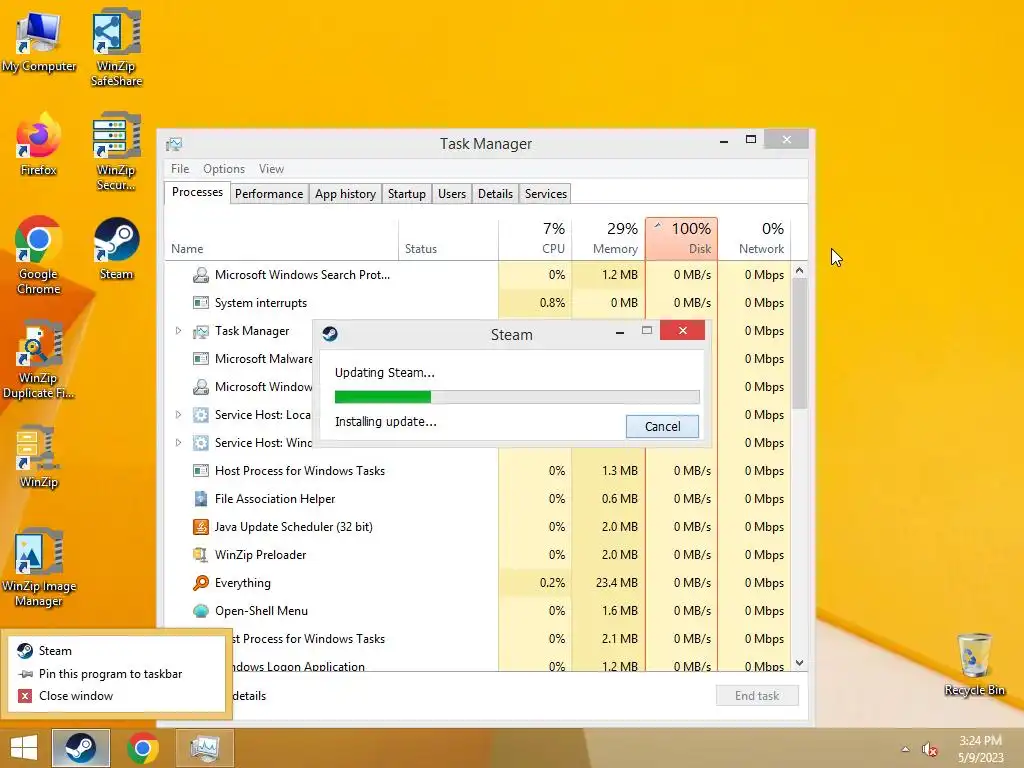This screenshot has height=768, width=1024.
Task: Select the Everything process row
Action: coord(477,583)
